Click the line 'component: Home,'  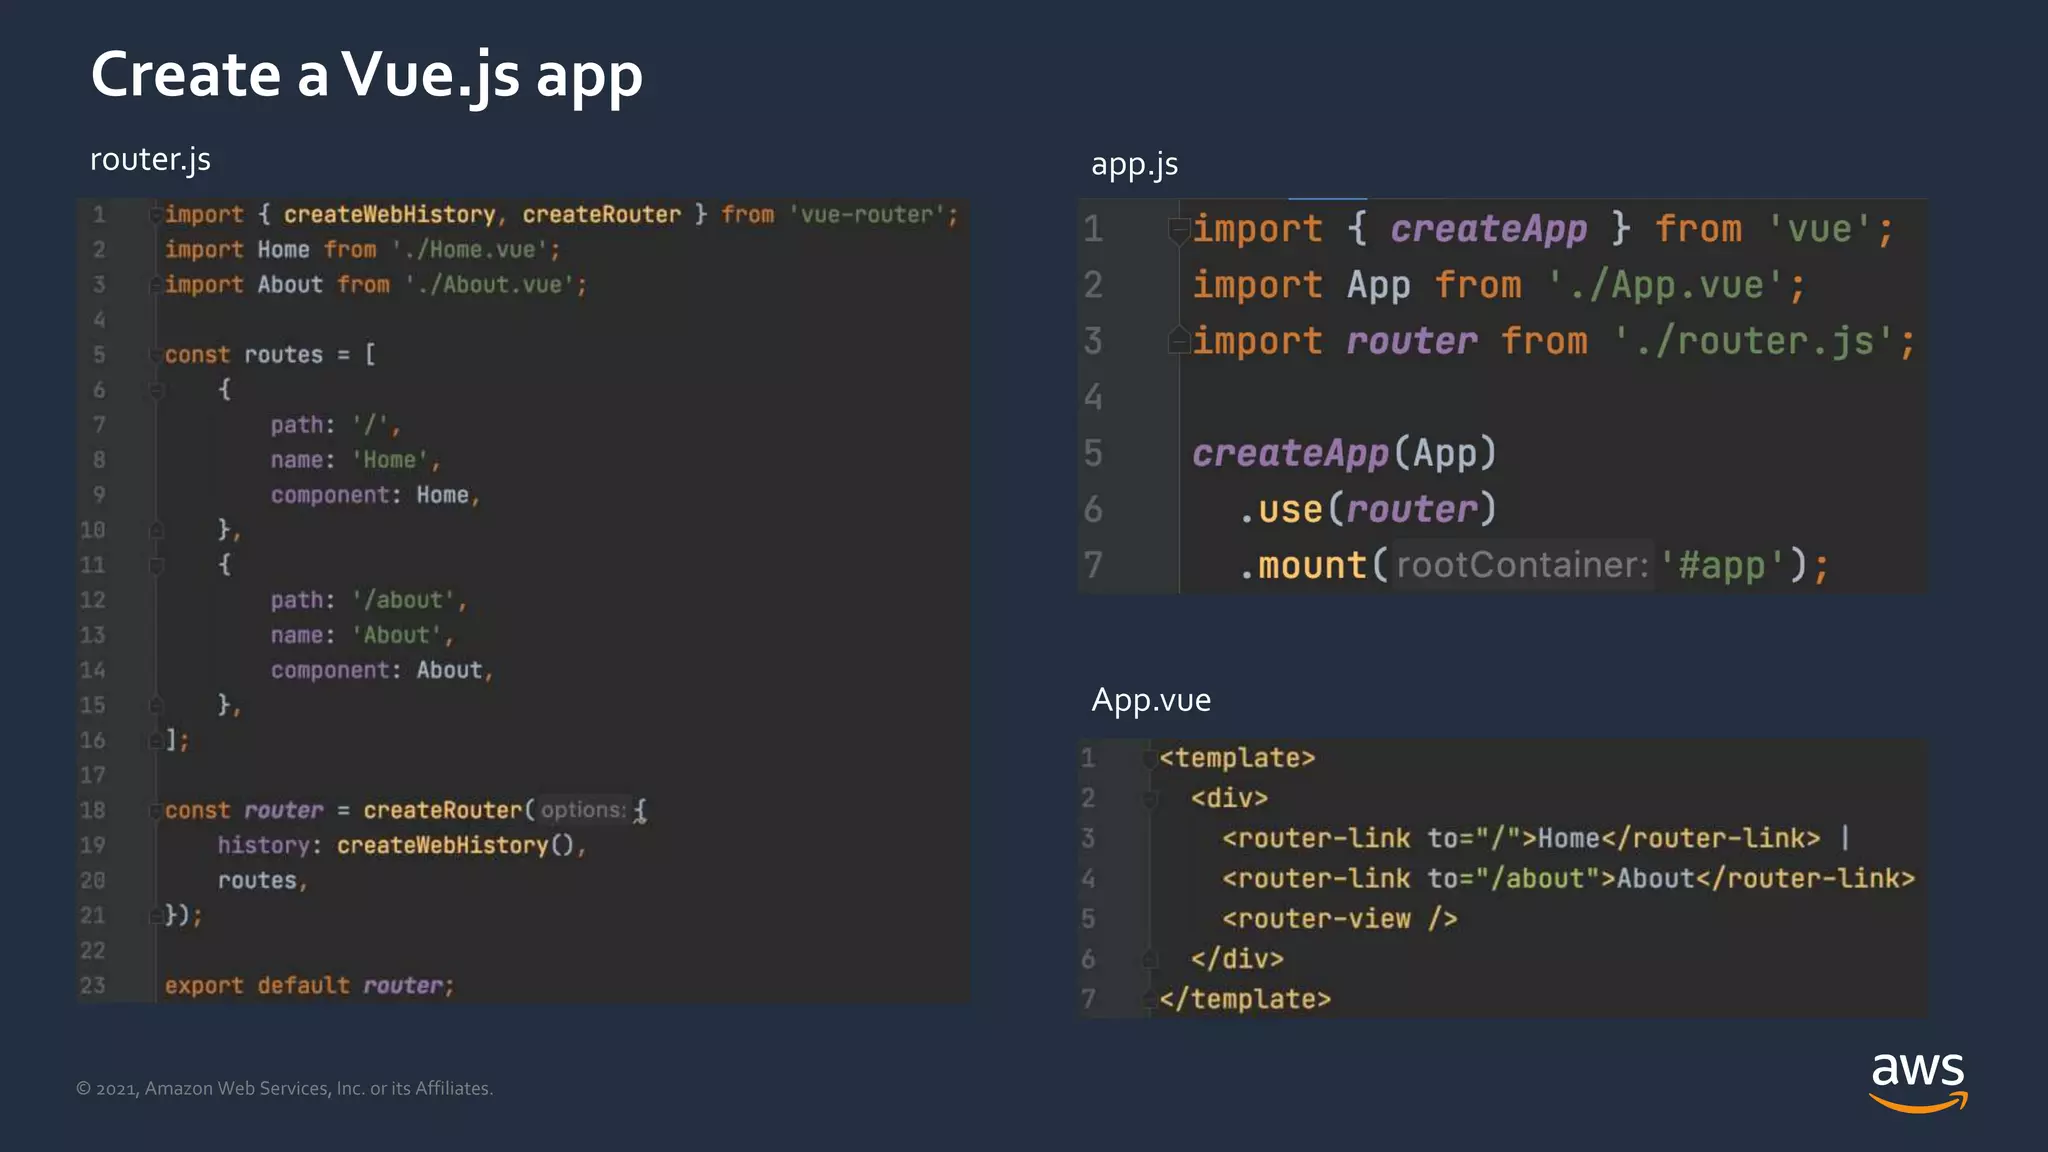pyautogui.click(x=375, y=495)
